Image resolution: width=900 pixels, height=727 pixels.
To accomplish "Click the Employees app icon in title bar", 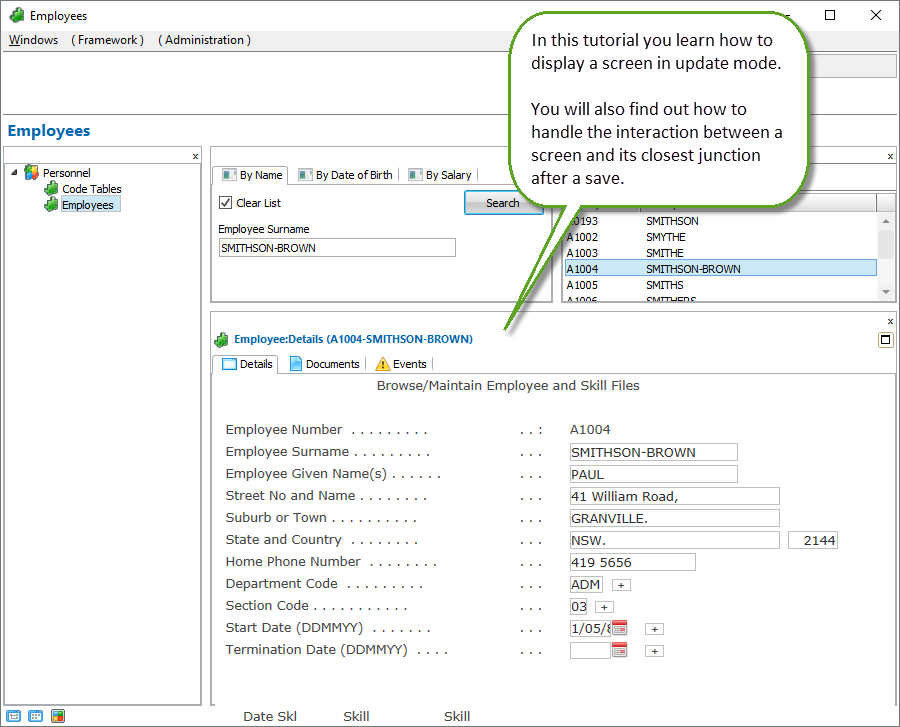I will (x=17, y=15).
